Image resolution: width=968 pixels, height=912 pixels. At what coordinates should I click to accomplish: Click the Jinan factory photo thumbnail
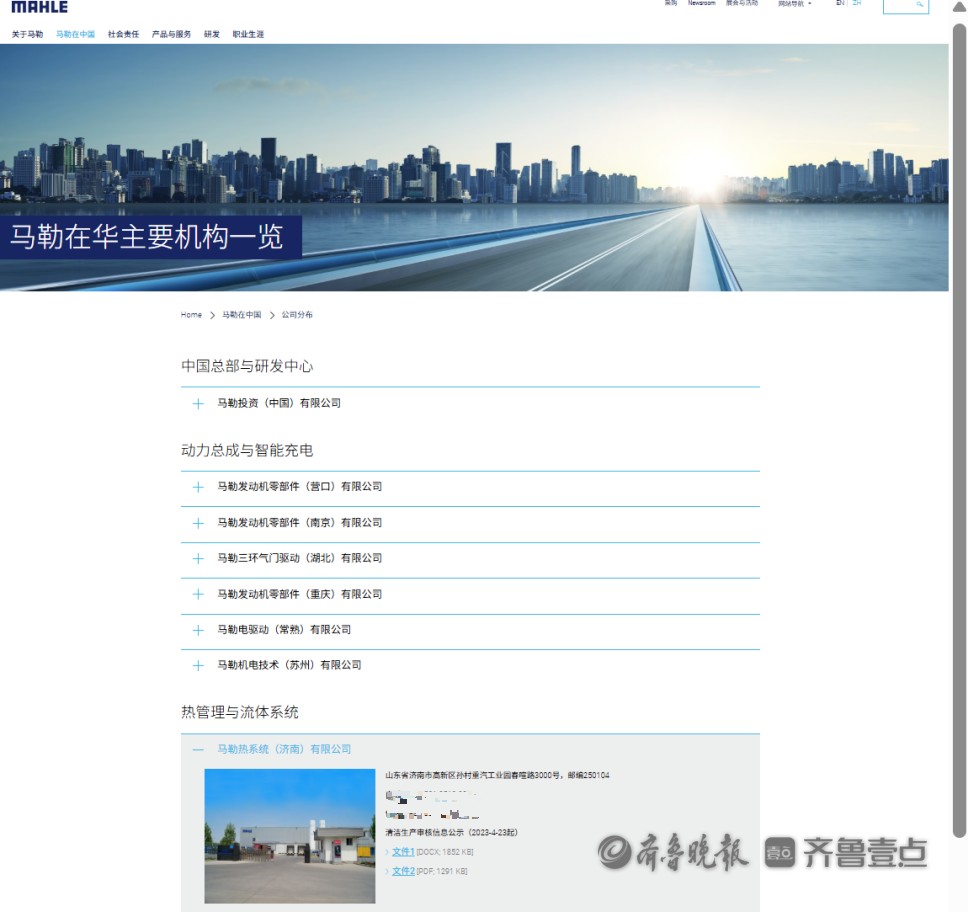[290, 836]
